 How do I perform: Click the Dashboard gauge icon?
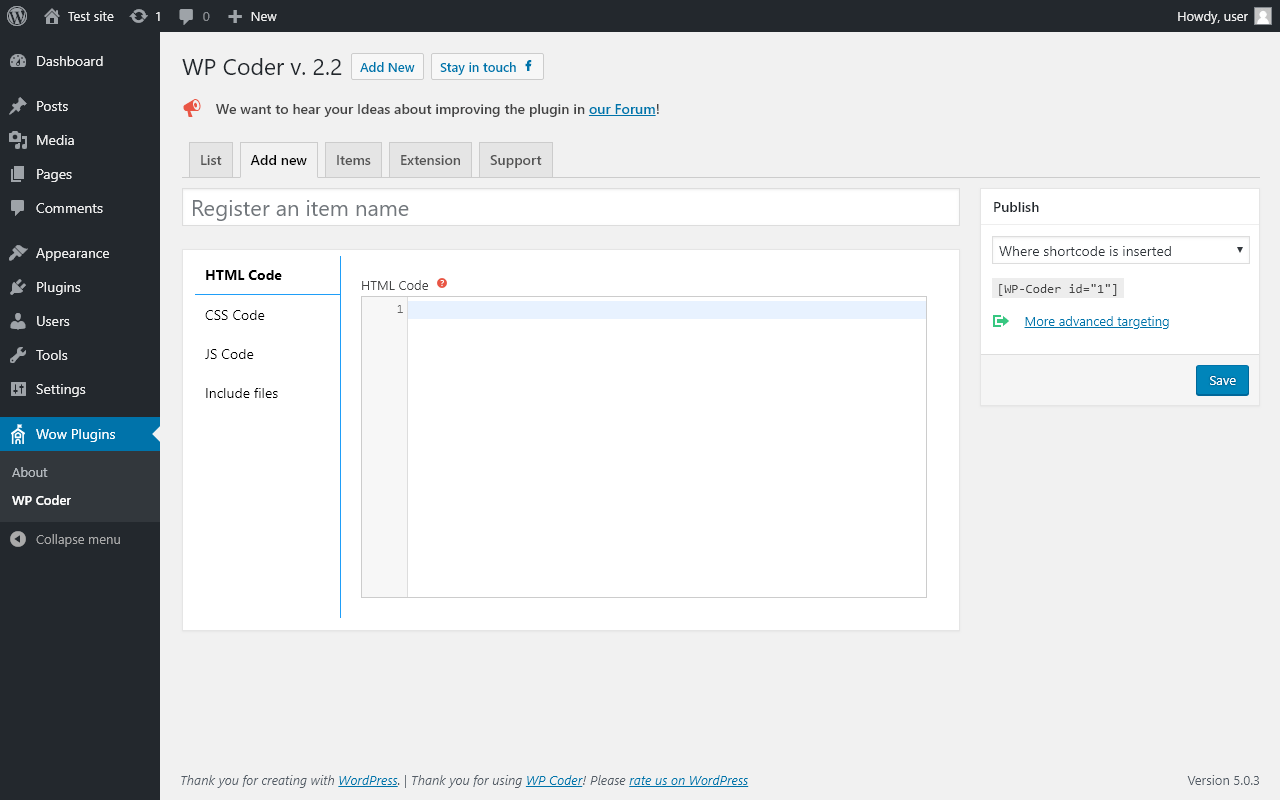point(18,61)
